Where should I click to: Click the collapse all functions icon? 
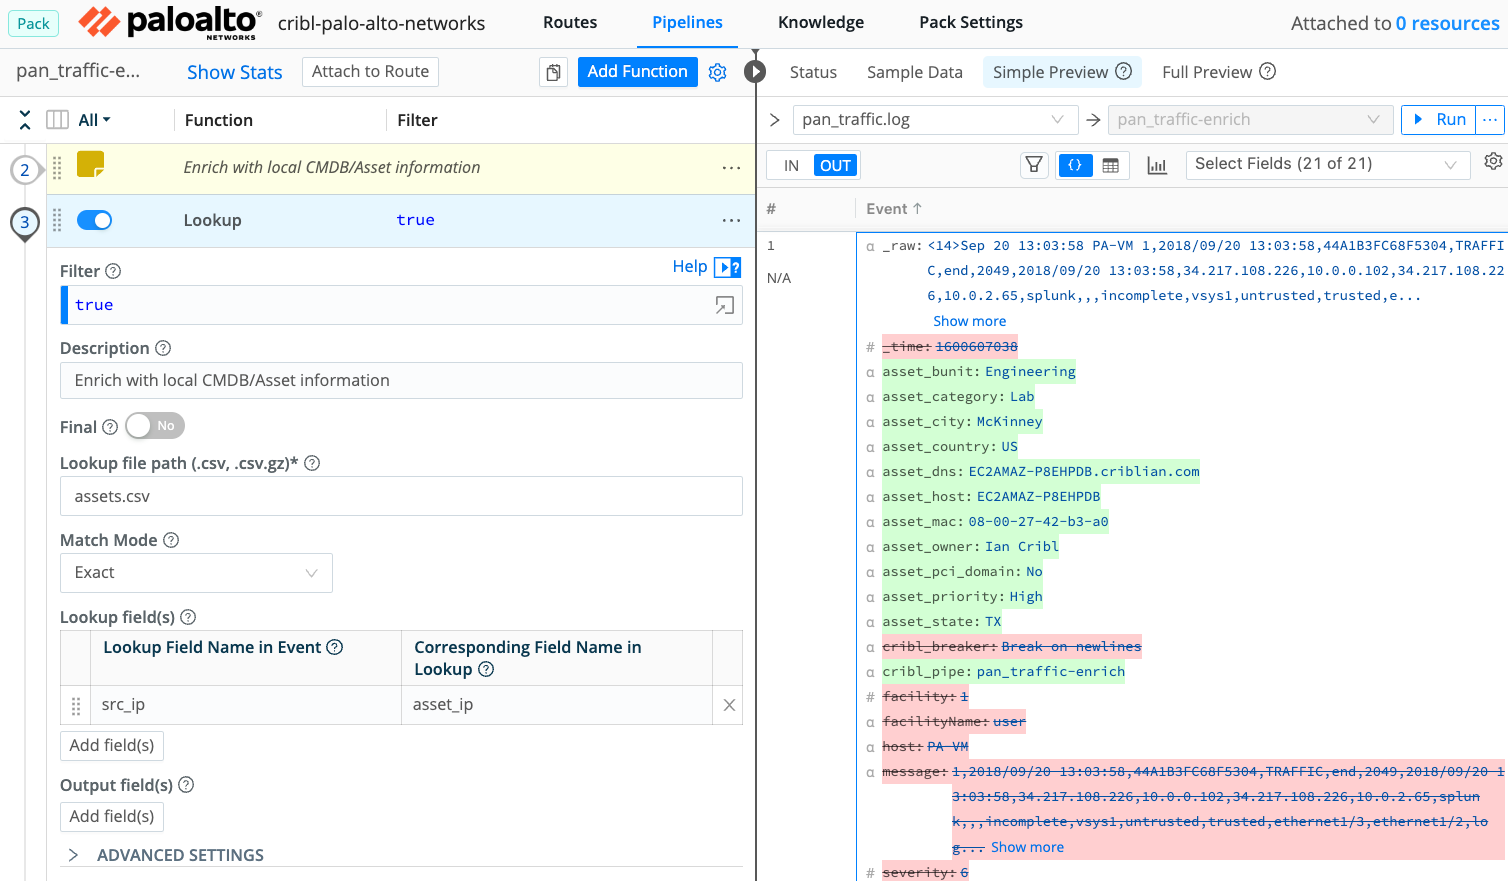(x=25, y=120)
